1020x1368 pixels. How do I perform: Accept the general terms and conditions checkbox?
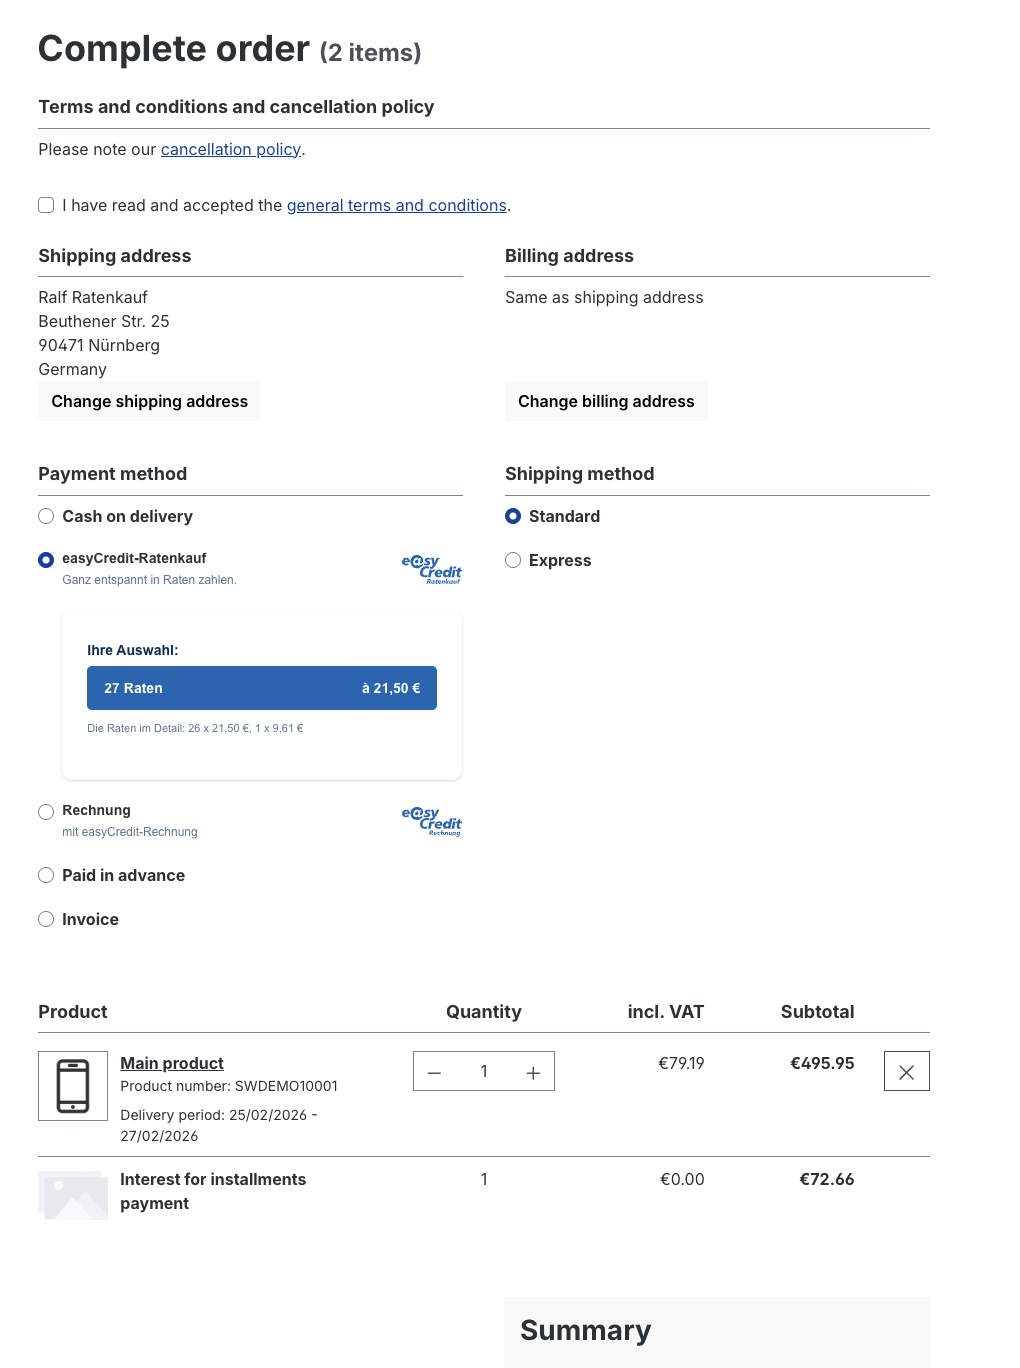point(46,205)
